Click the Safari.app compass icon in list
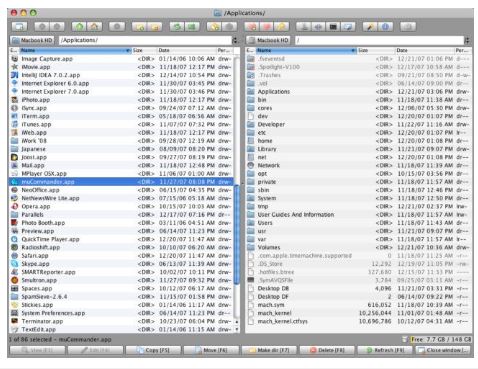Viewport: 478px width, 369px height. click(x=15, y=256)
